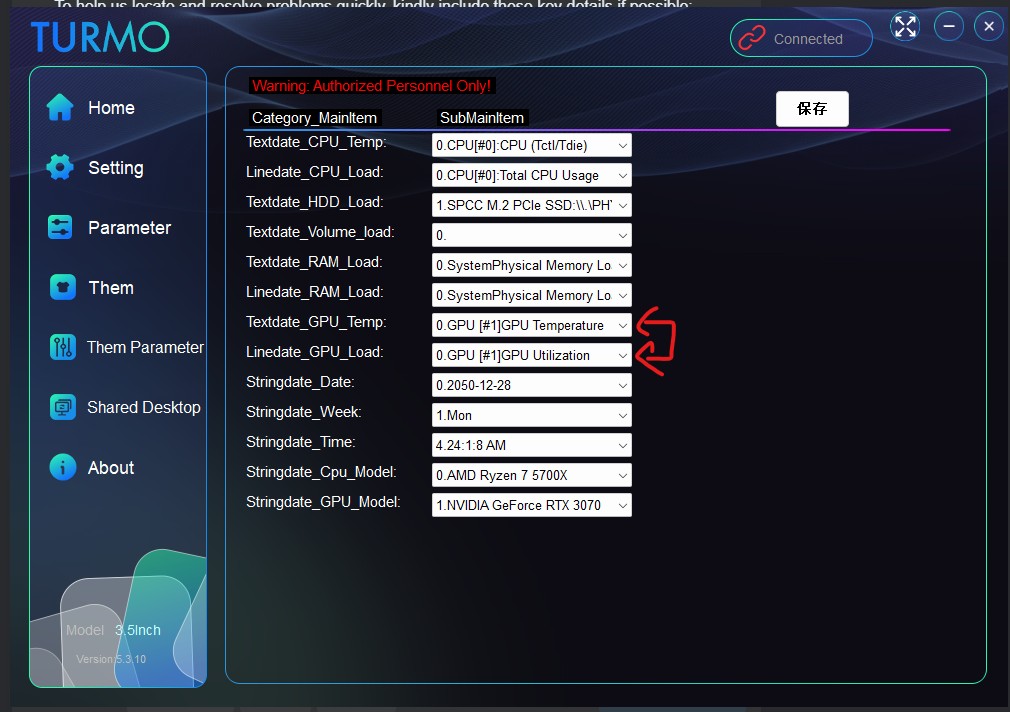Click the white 保存 save button
The height and width of the screenshot is (712, 1010).
[x=812, y=109]
